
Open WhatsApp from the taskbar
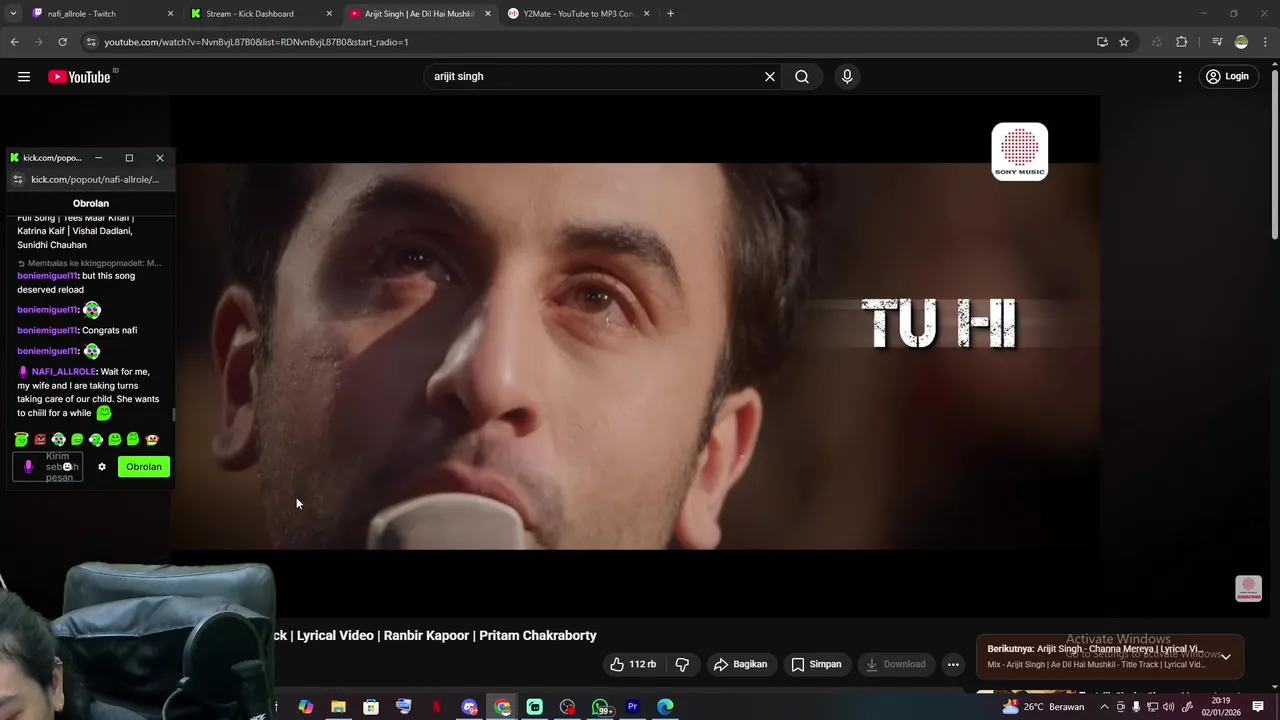600,707
